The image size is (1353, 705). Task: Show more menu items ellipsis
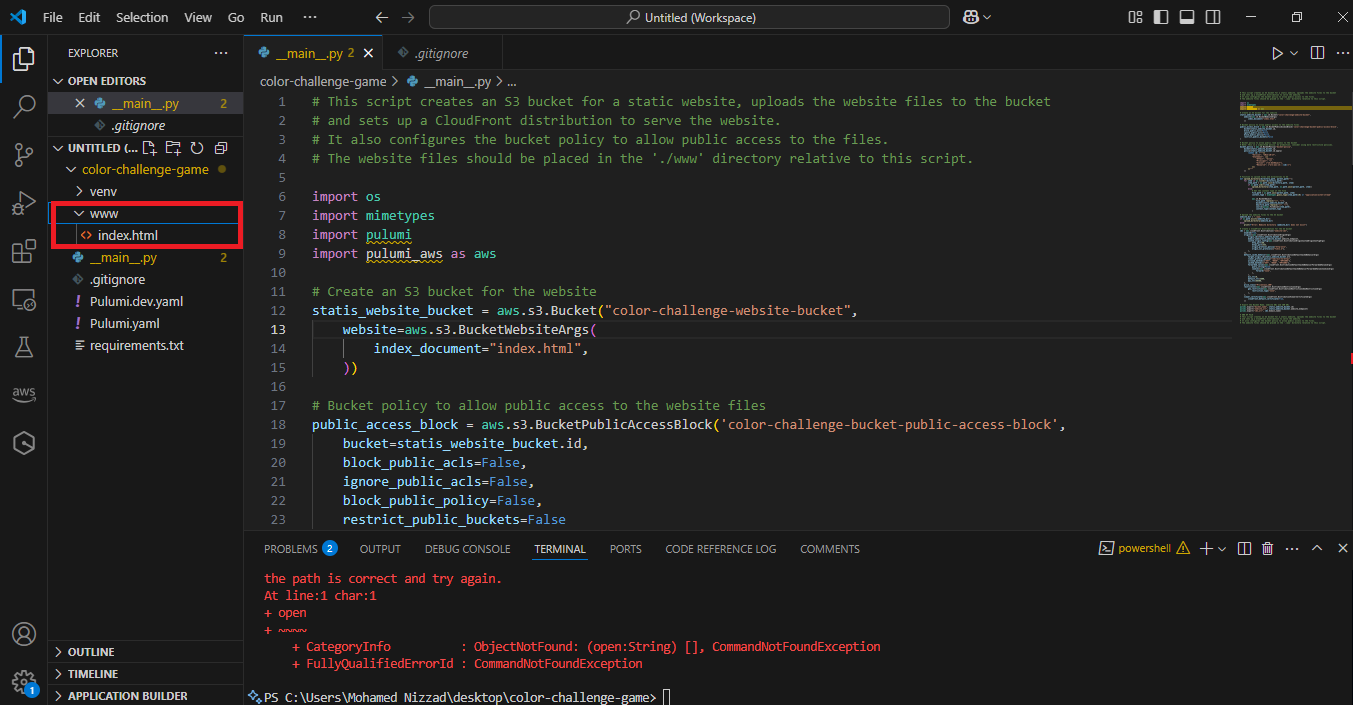coord(310,18)
